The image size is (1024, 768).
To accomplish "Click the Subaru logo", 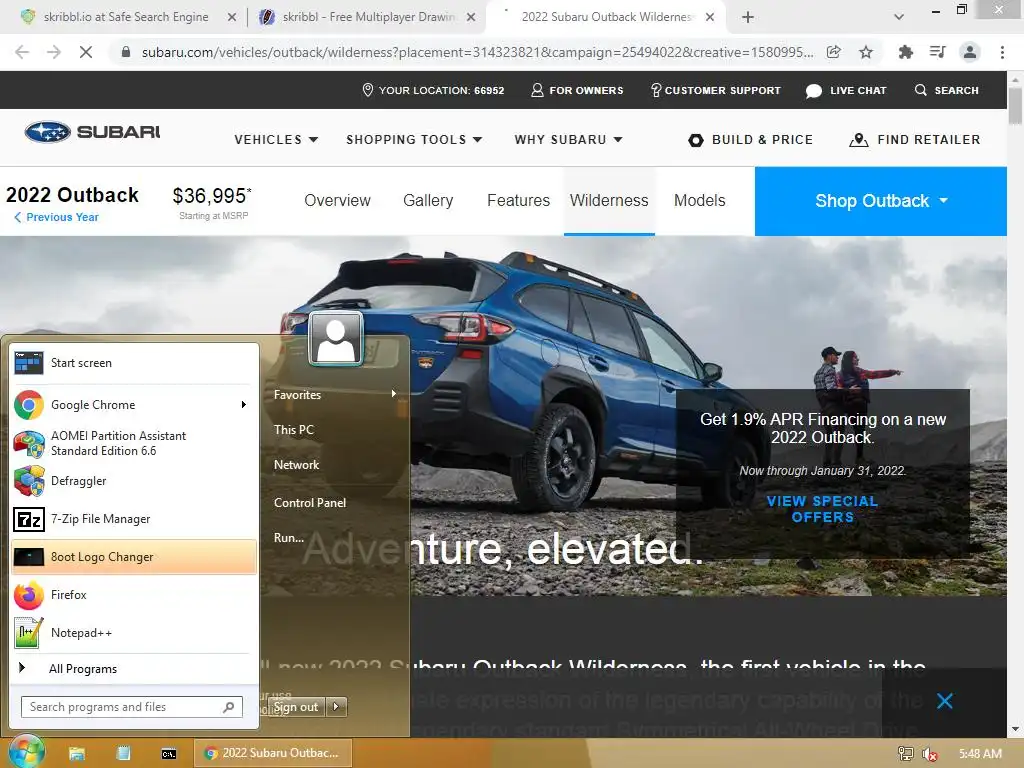I will click(x=92, y=132).
